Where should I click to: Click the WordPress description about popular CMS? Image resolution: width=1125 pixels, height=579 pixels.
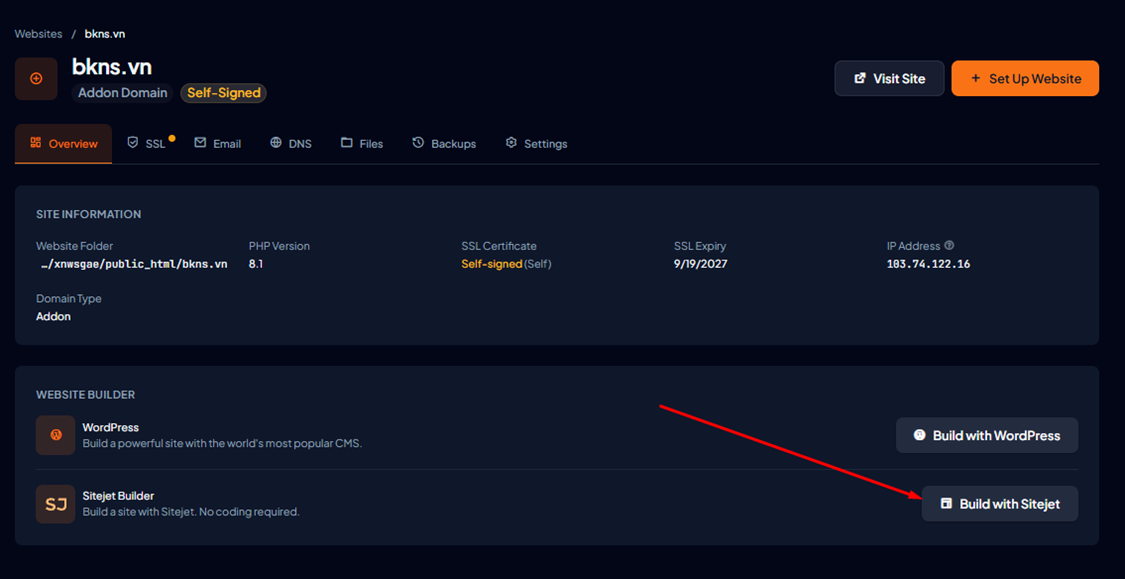pyautogui.click(x=222, y=443)
